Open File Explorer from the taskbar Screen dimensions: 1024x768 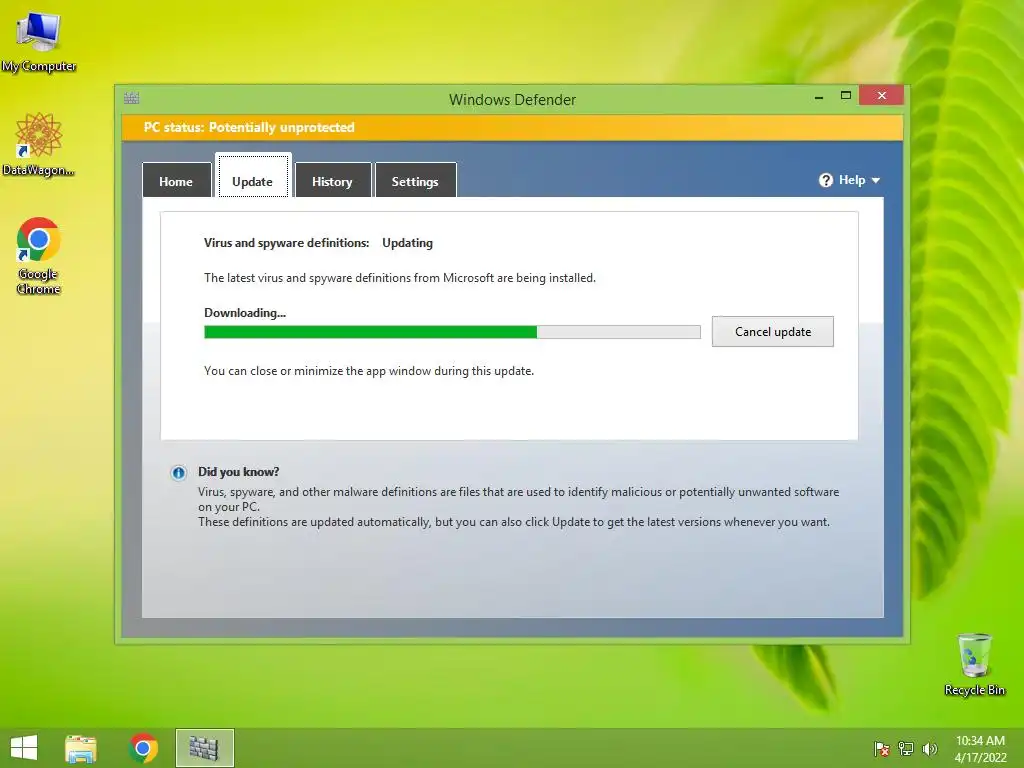pyautogui.click(x=81, y=748)
